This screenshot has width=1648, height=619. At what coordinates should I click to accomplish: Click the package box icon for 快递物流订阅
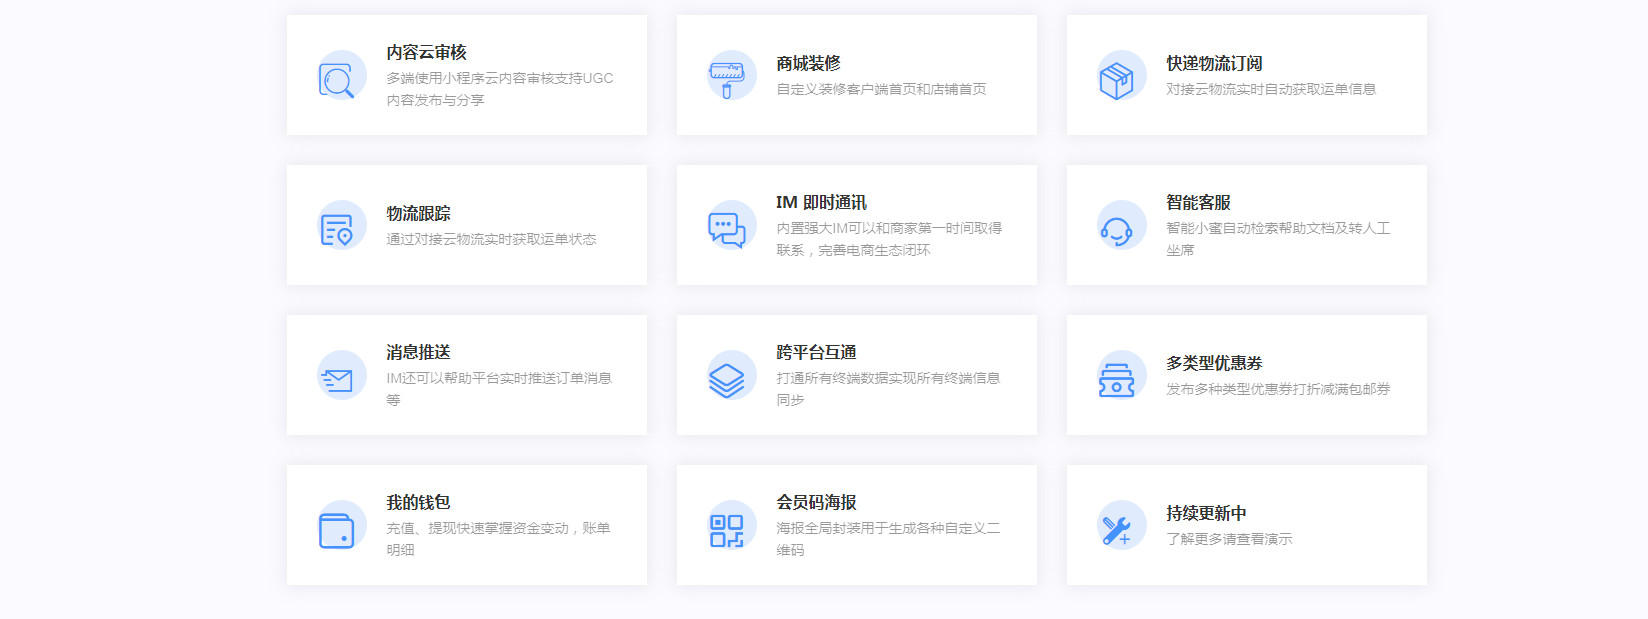[1117, 77]
